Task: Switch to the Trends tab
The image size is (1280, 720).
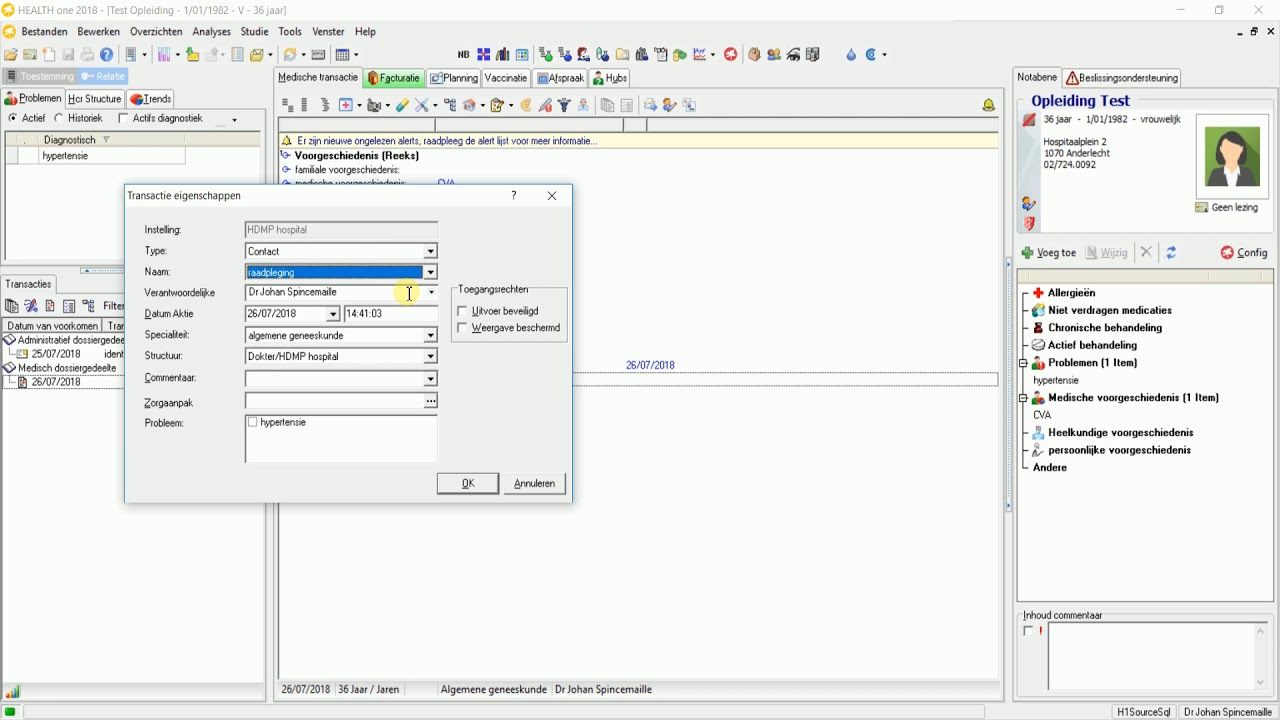Action: (151, 99)
